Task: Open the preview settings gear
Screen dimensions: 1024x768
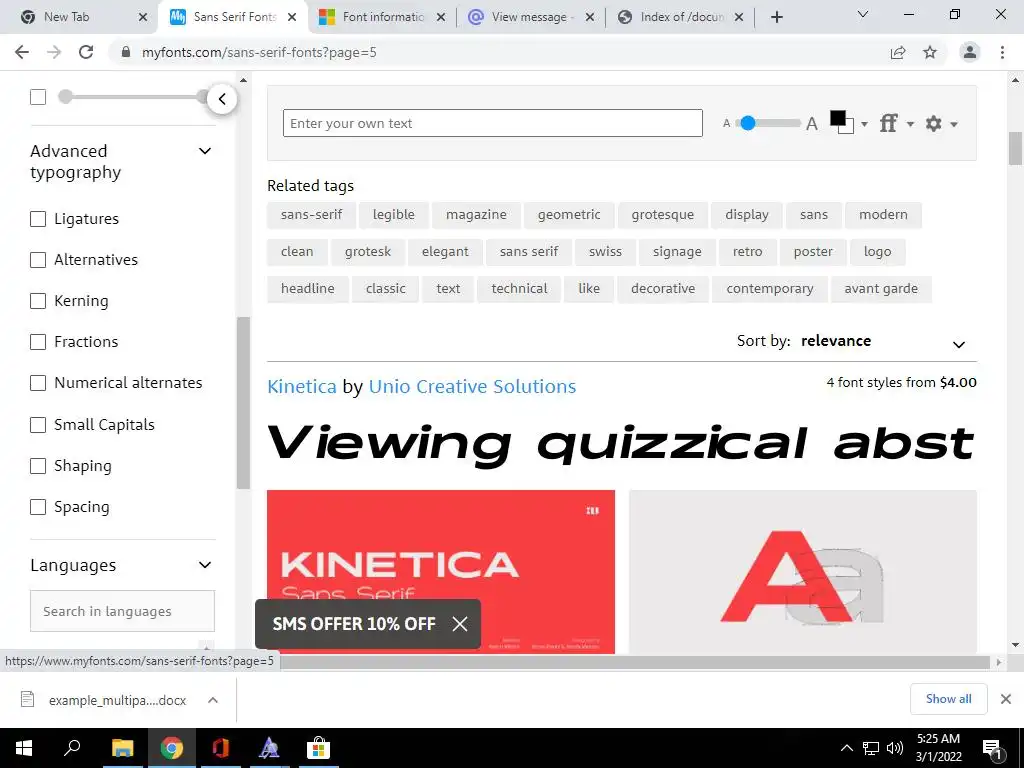Action: [x=941, y=123]
